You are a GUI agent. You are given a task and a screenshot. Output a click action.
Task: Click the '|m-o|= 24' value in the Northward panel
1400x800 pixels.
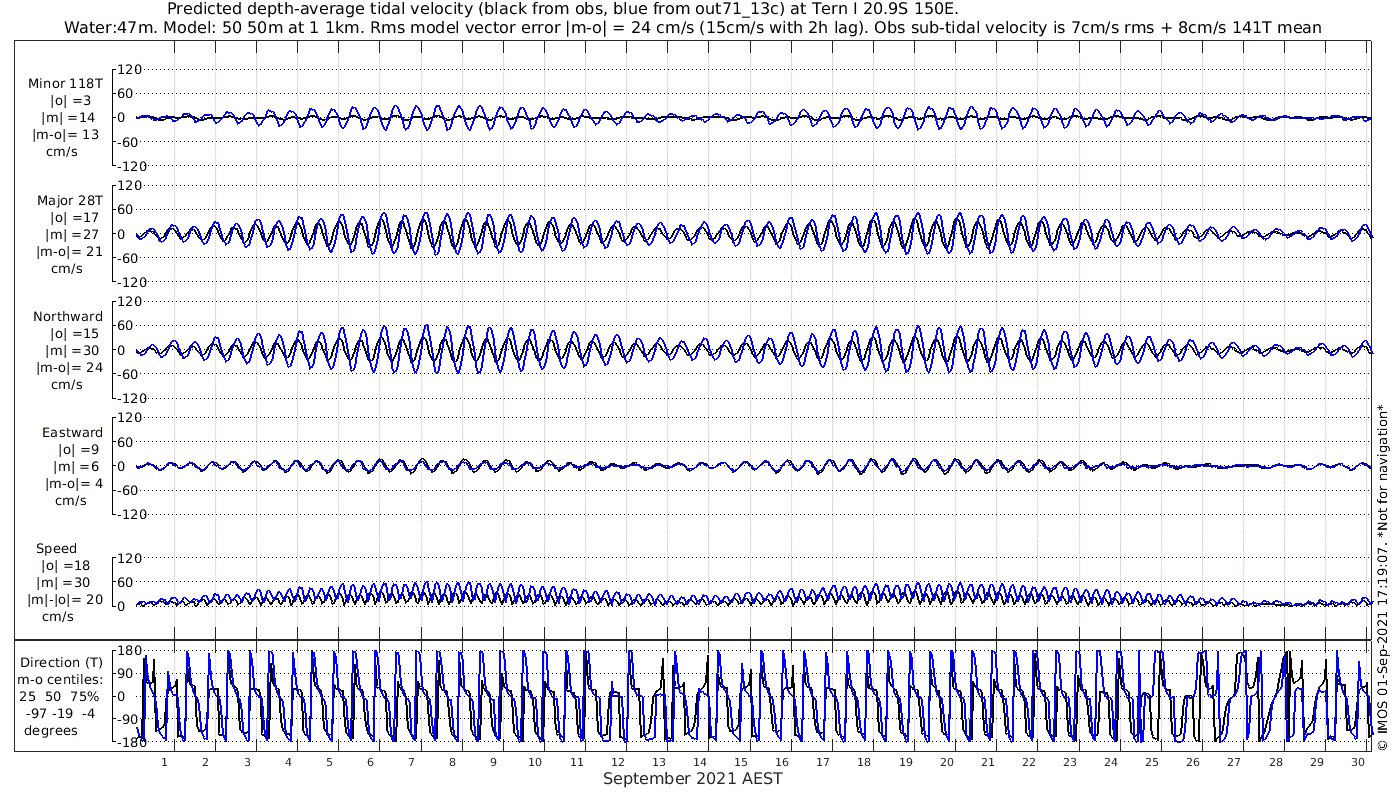67,368
